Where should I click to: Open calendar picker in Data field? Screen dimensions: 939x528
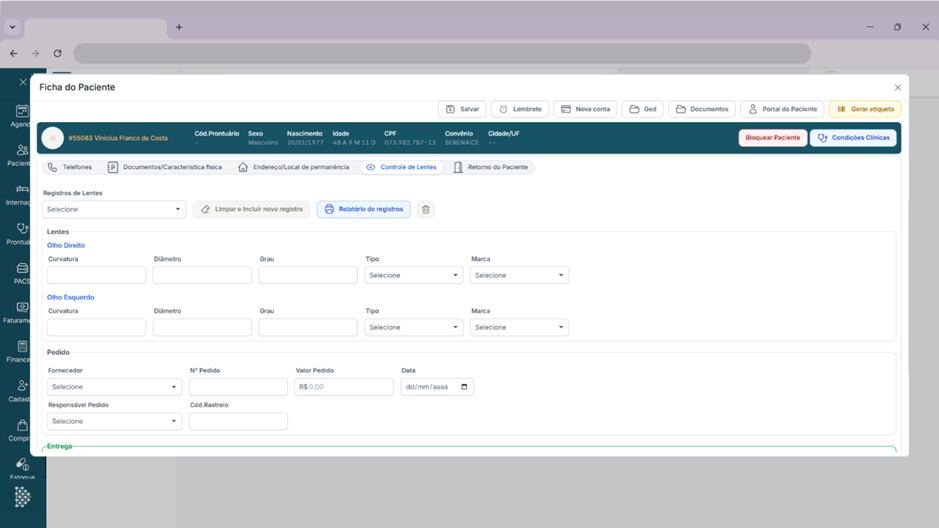point(464,387)
